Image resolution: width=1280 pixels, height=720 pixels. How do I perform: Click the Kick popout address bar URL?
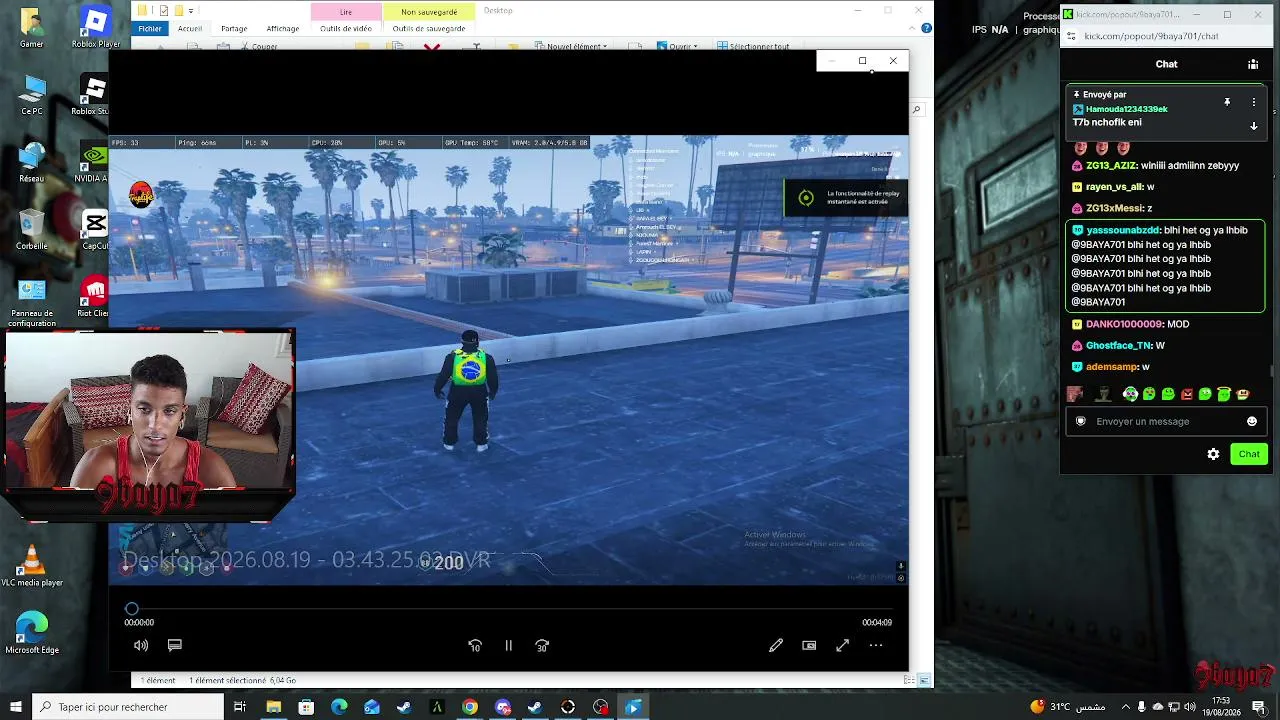[x=1151, y=36]
